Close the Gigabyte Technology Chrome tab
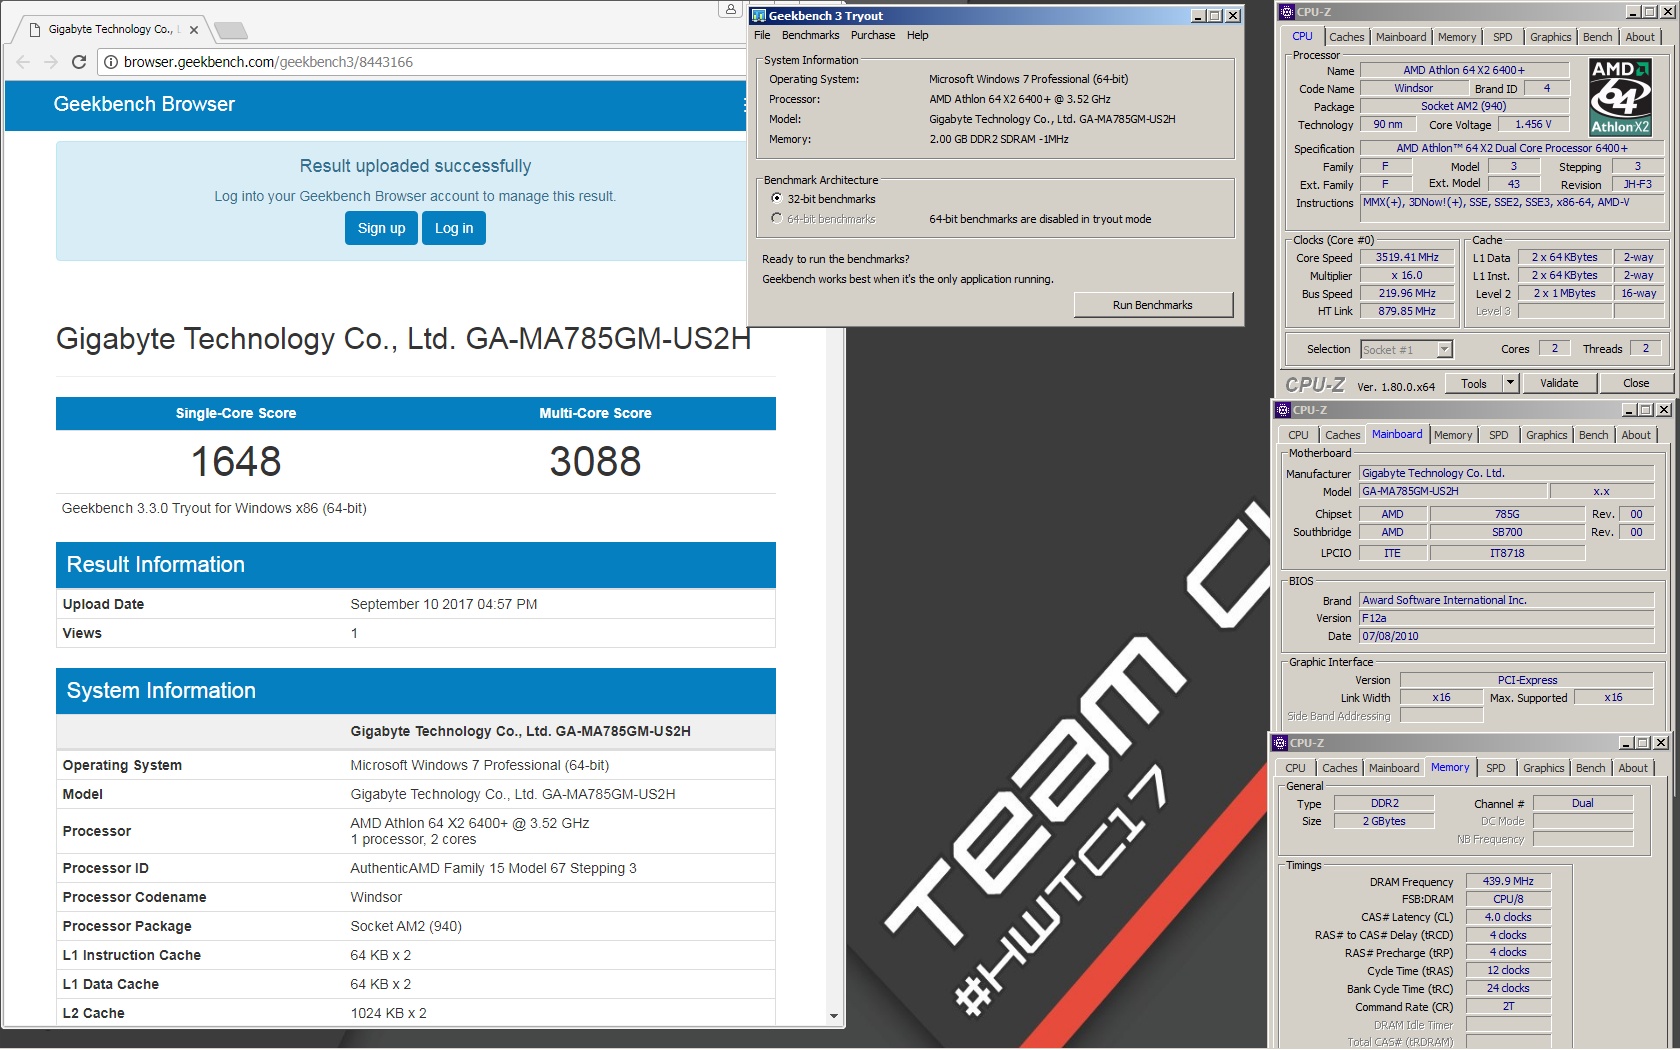Viewport: 1680px width, 1050px height. pos(194,30)
